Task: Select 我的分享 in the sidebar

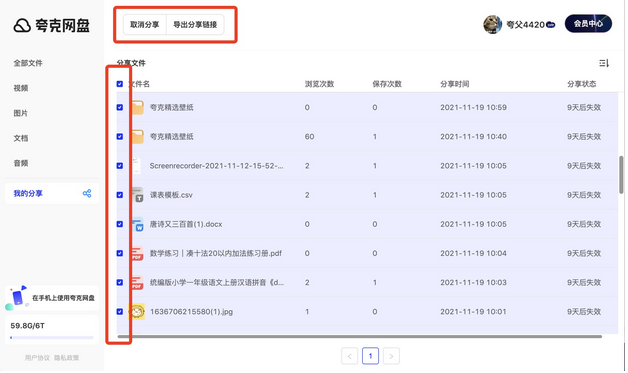Action: (x=52, y=194)
